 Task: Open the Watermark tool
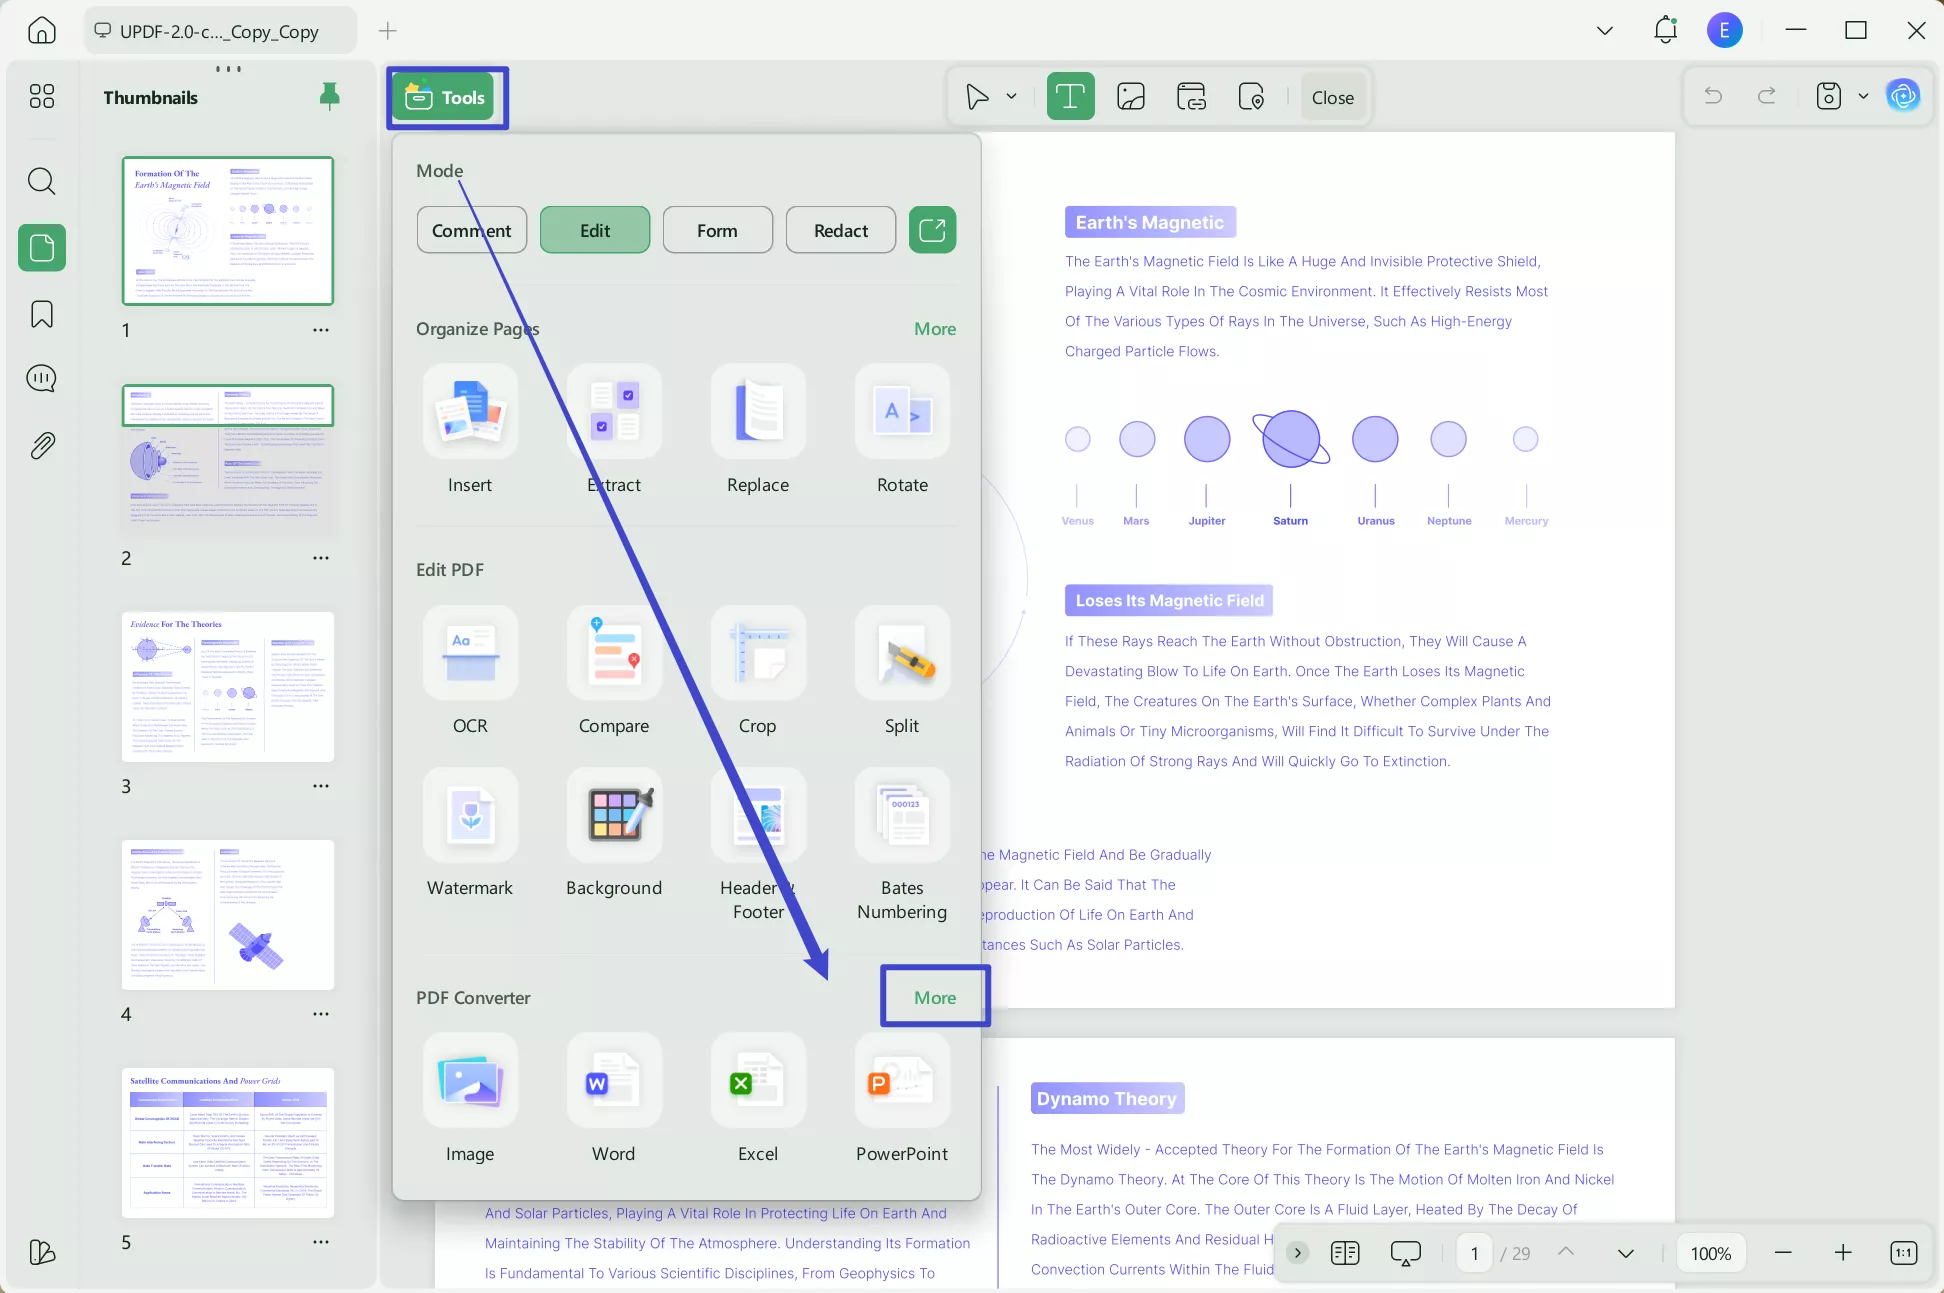coord(470,816)
